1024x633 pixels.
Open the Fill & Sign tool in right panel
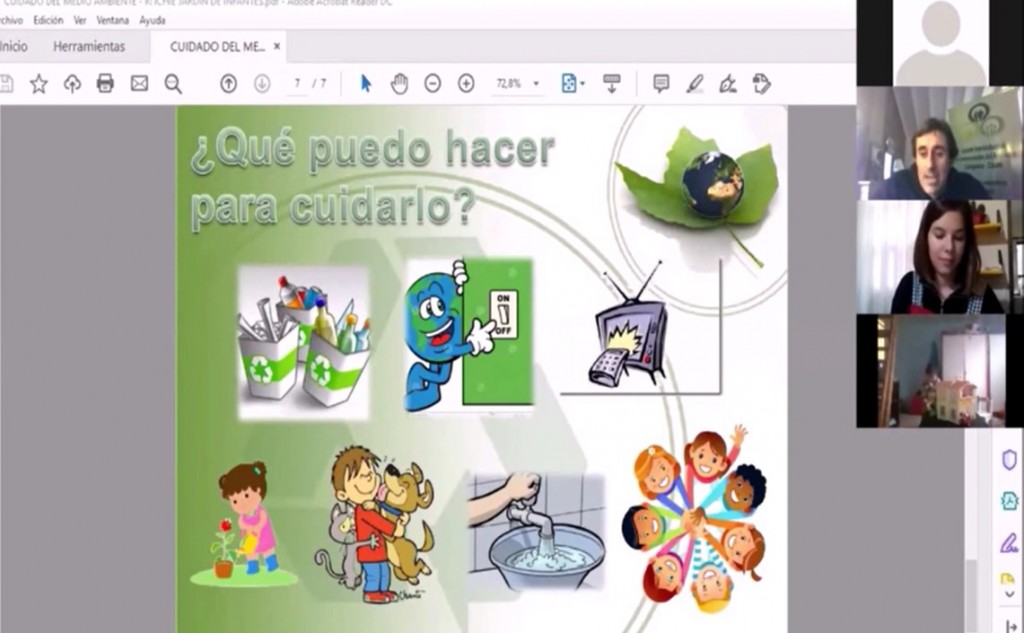click(x=1009, y=543)
